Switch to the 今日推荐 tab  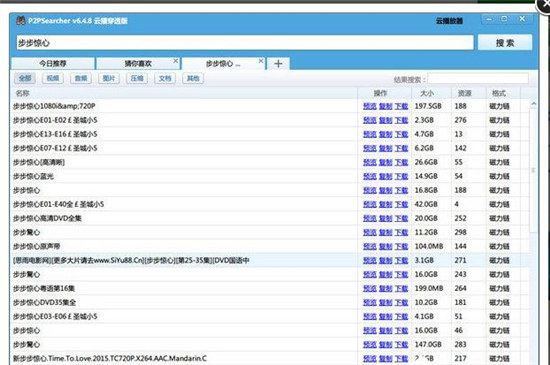pyautogui.click(x=53, y=63)
